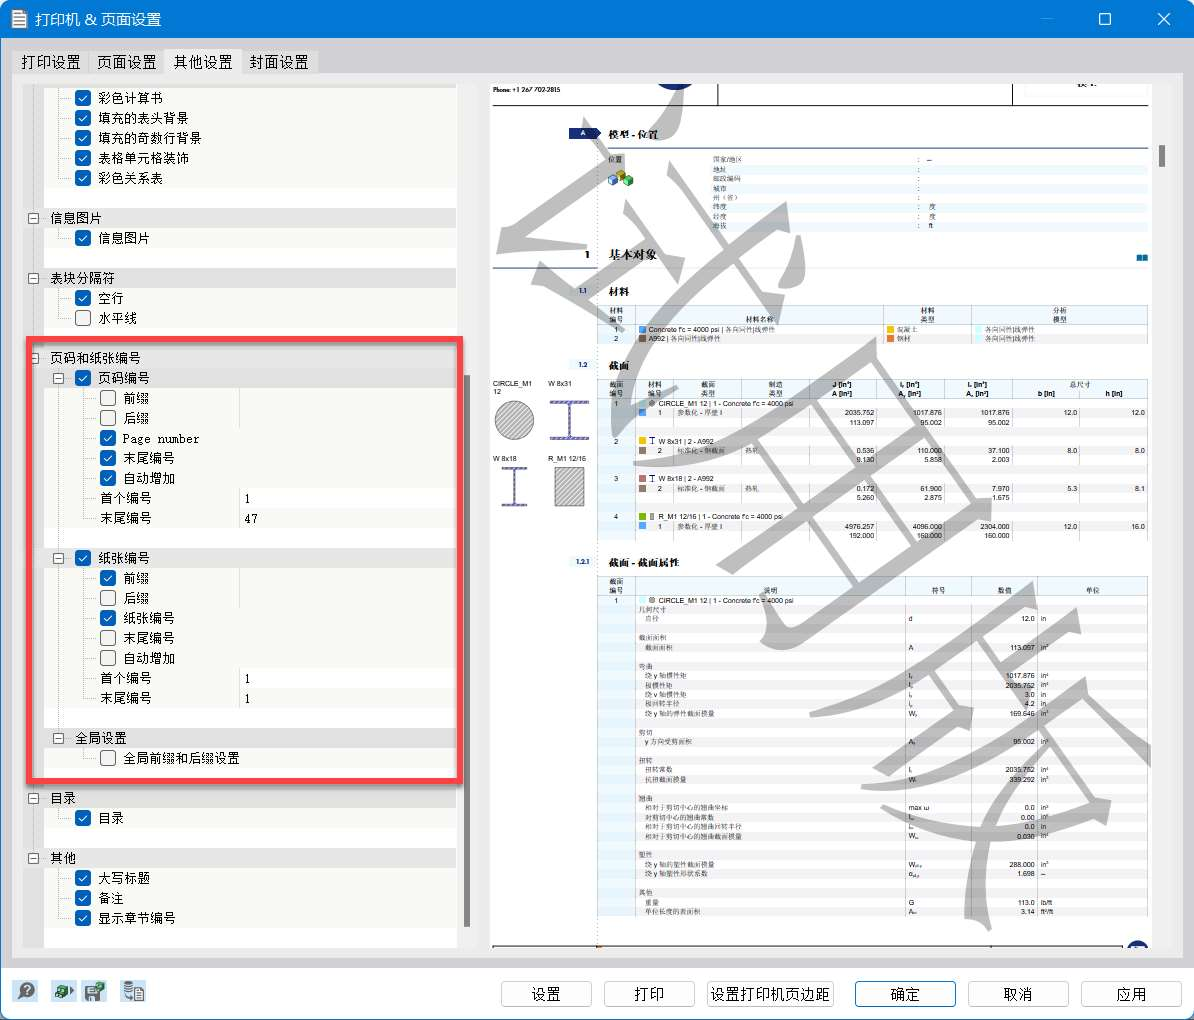Viewport: 1194px width, 1020px height.
Task: Collapse the 页码和纸张编号 section
Action: (x=34, y=358)
